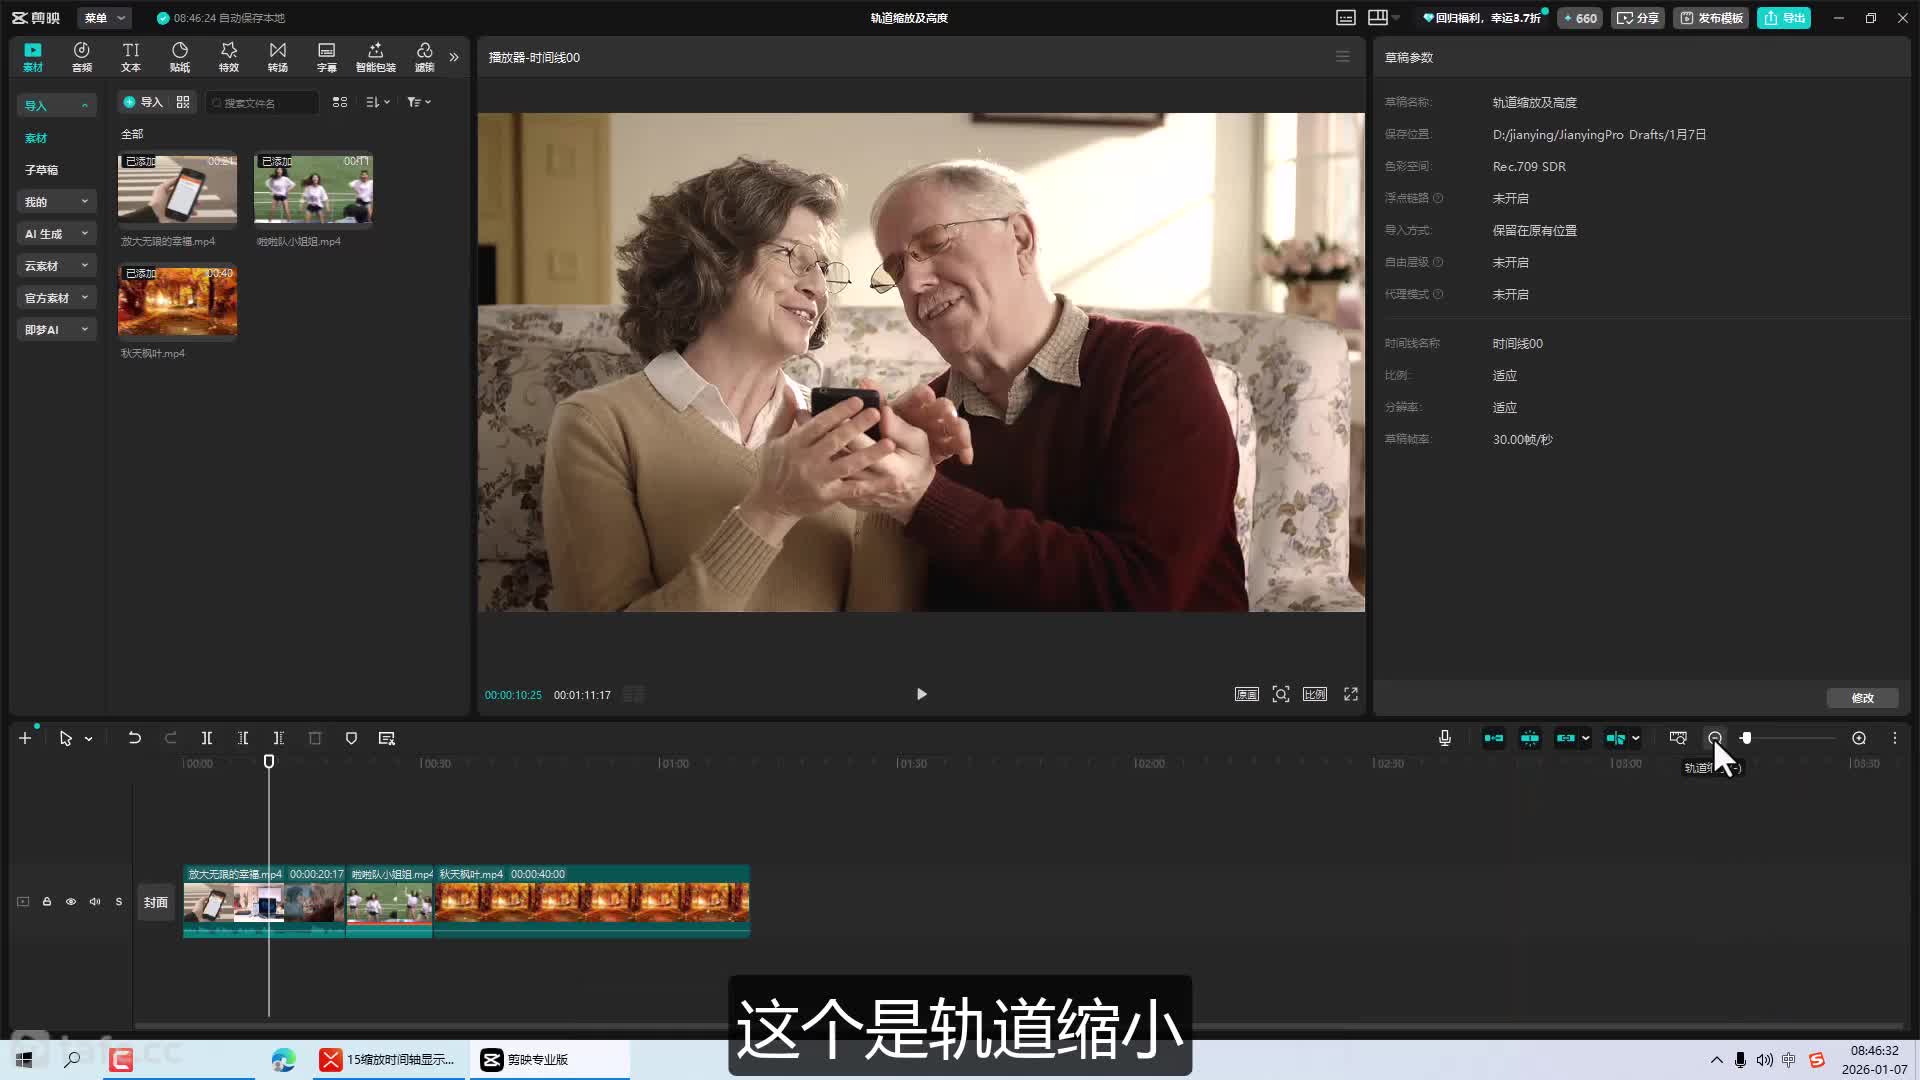Open the selection tool dropdown arrow
The width and height of the screenshot is (1920, 1080).
89,739
